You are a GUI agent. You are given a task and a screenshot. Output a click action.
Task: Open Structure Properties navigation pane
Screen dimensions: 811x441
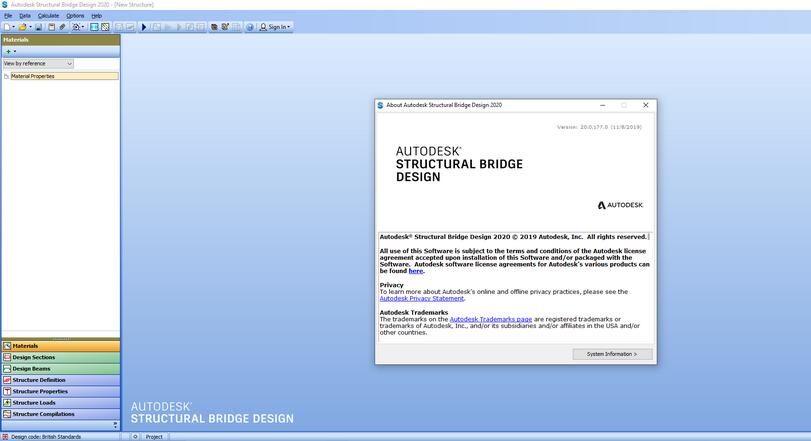(x=61, y=391)
